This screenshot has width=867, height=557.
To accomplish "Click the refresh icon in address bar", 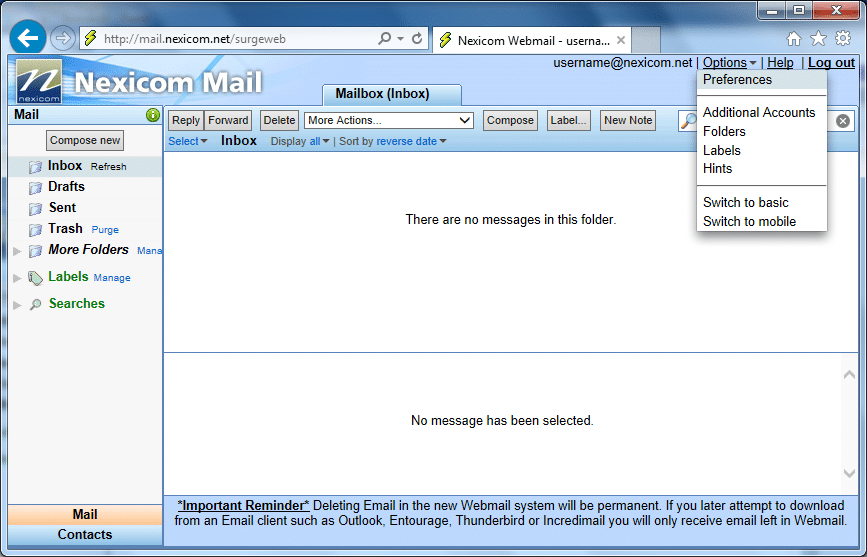I will (x=417, y=38).
